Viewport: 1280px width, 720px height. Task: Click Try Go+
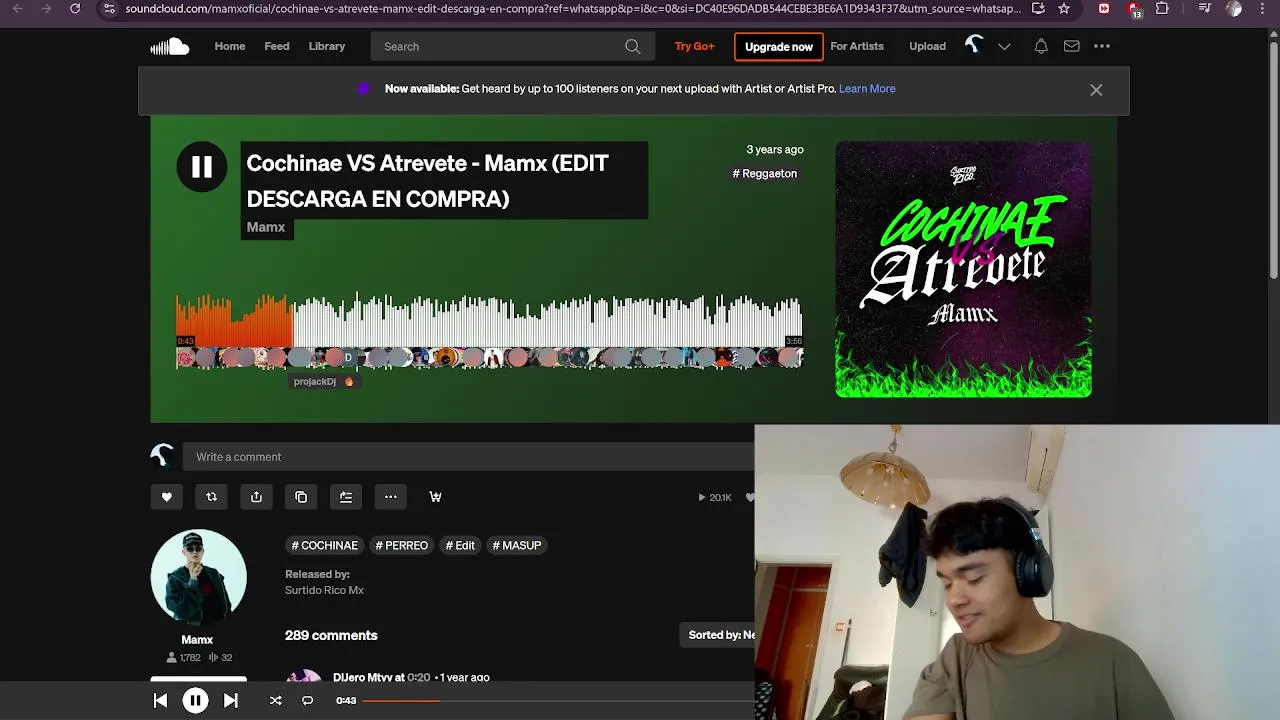[x=695, y=46]
